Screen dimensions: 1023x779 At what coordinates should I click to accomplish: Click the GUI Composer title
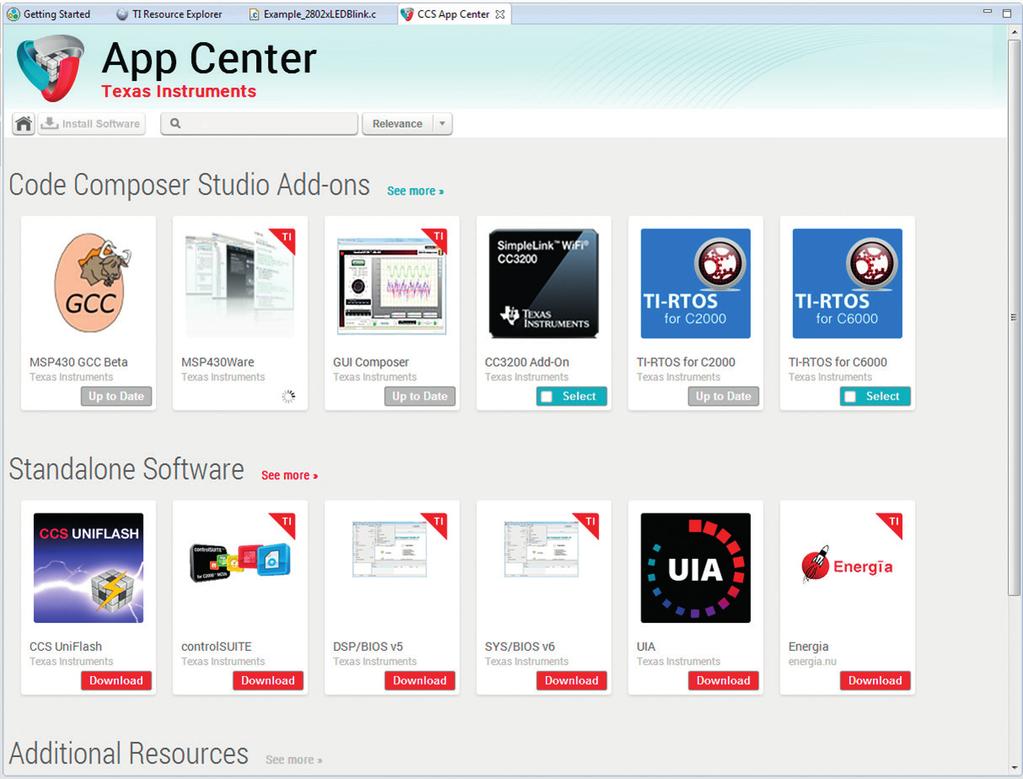(x=371, y=362)
